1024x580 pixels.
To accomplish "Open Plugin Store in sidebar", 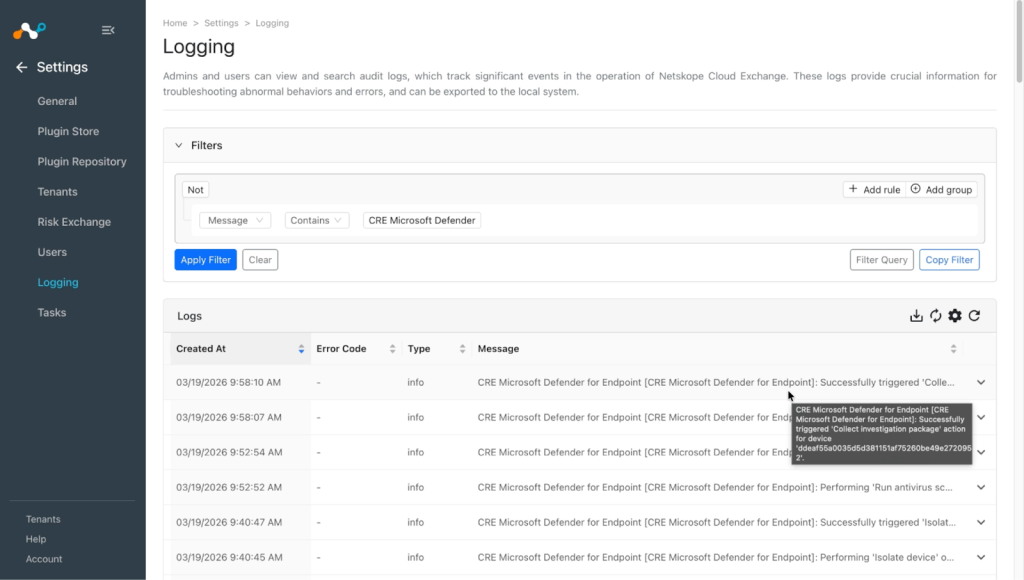I will pos(68,131).
